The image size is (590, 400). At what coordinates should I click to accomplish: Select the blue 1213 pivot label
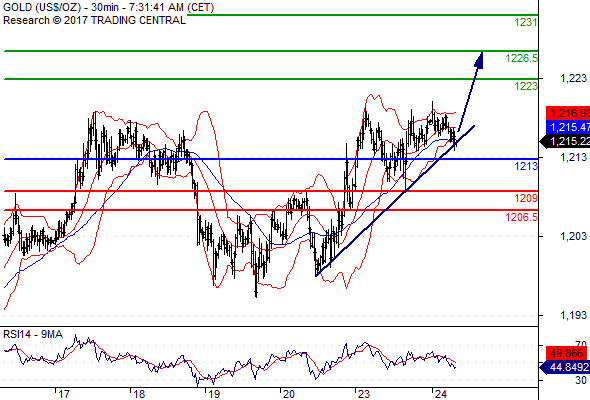click(x=526, y=166)
